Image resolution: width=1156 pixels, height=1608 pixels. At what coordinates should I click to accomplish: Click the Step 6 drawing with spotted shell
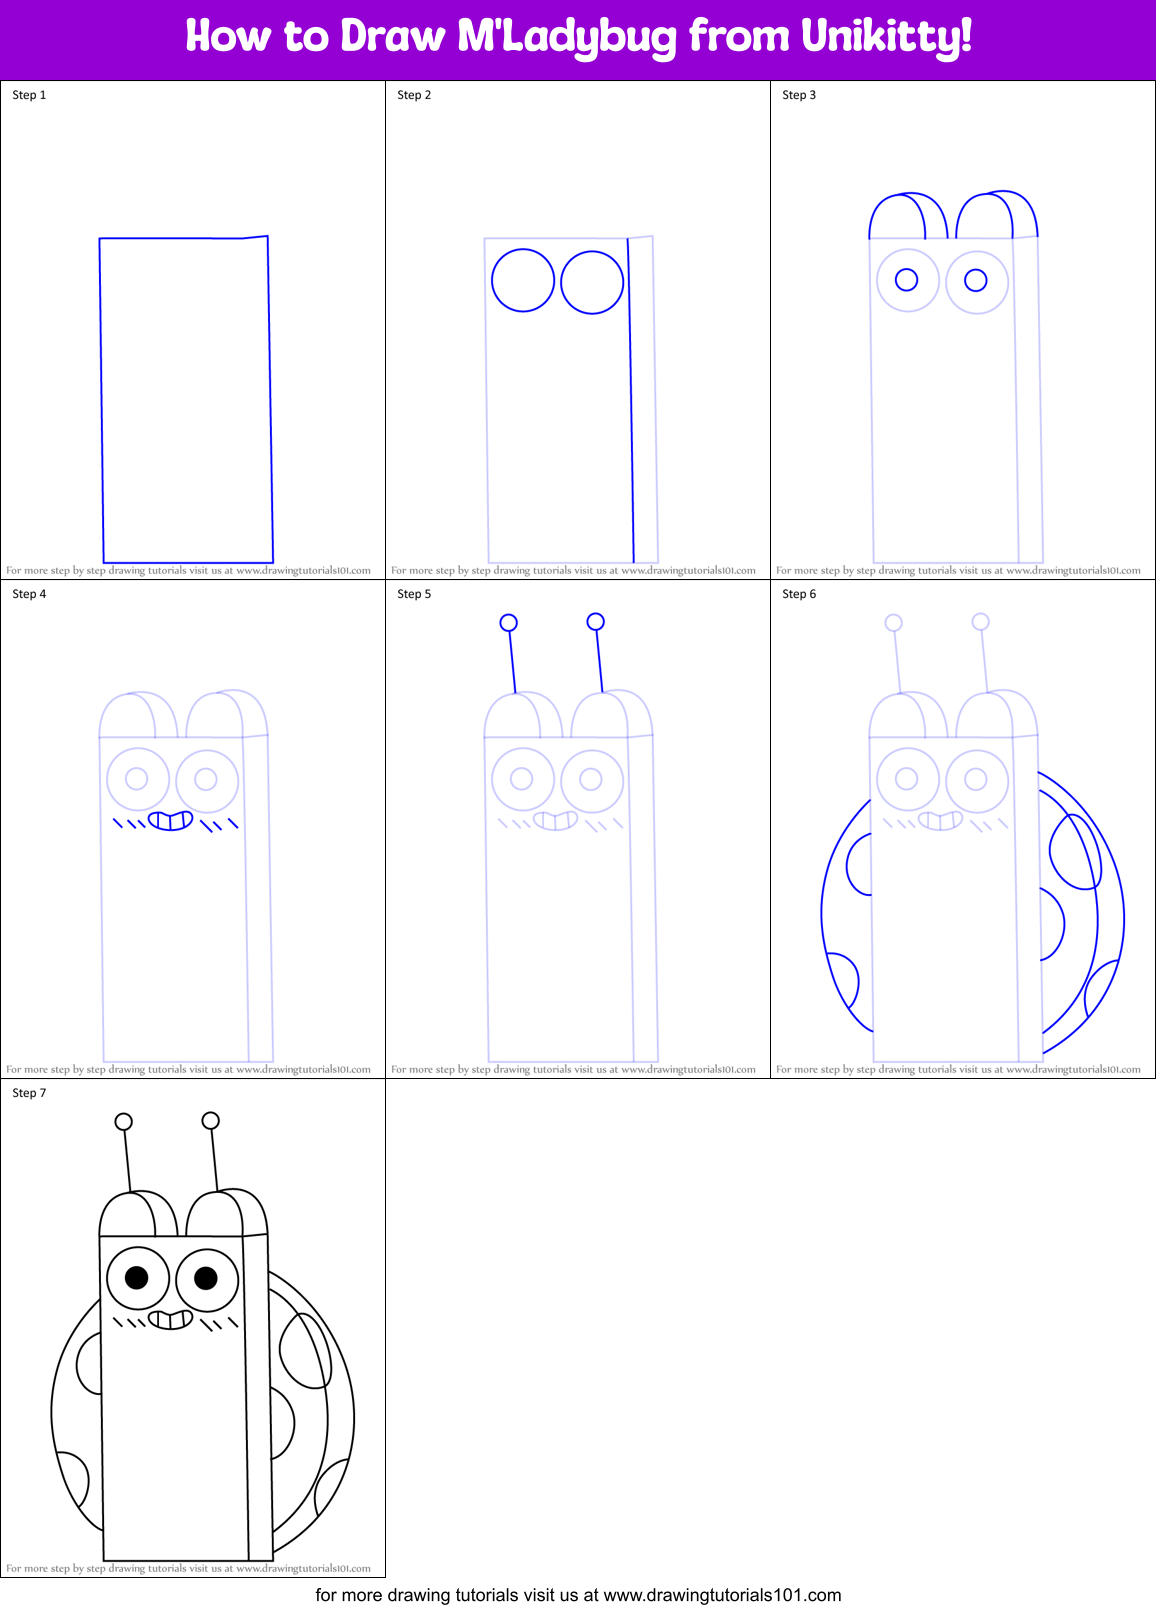click(972, 838)
